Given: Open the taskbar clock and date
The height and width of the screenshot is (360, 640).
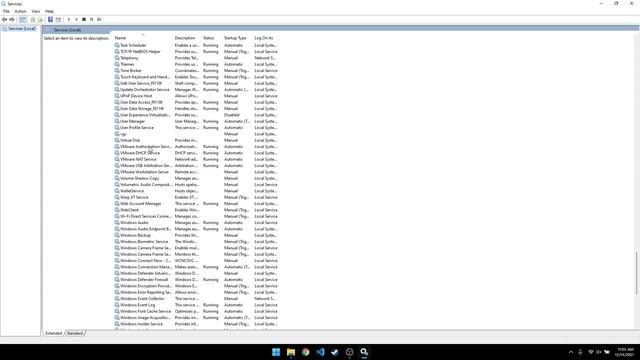Looking at the screenshot, I should coord(625,352).
